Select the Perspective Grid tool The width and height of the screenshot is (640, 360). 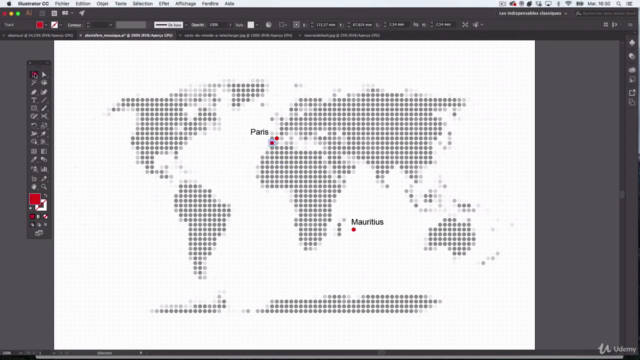tap(44, 142)
